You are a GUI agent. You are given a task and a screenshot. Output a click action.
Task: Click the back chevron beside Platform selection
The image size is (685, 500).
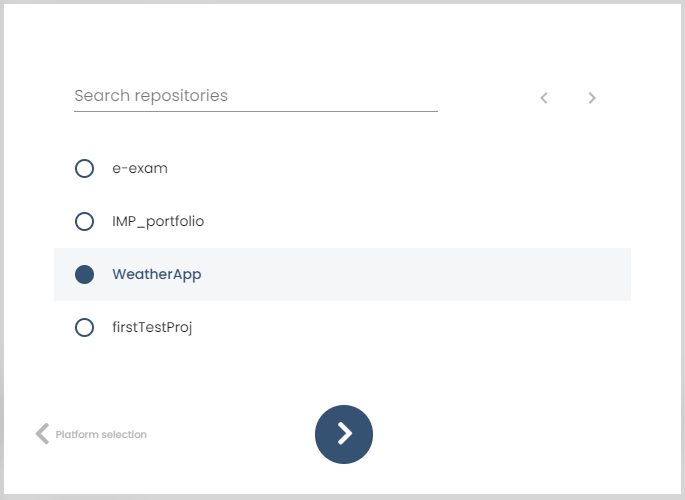[x=42, y=433]
